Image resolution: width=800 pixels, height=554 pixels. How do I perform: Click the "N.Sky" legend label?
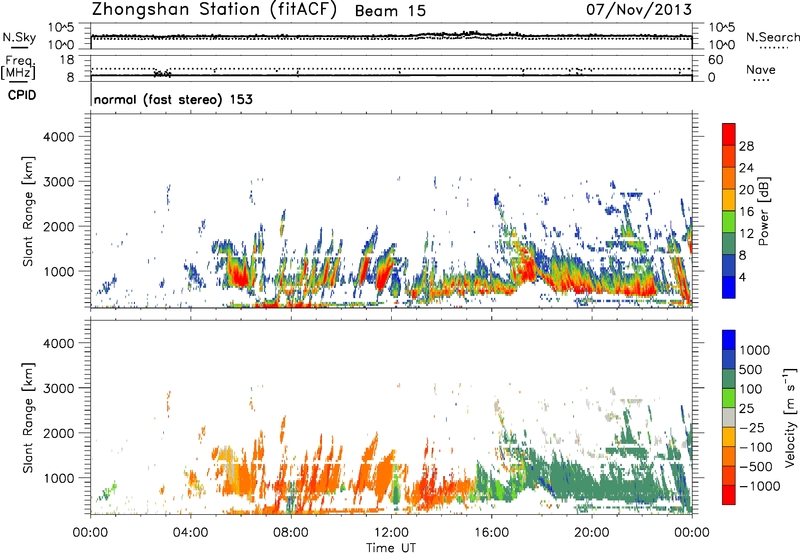19,37
